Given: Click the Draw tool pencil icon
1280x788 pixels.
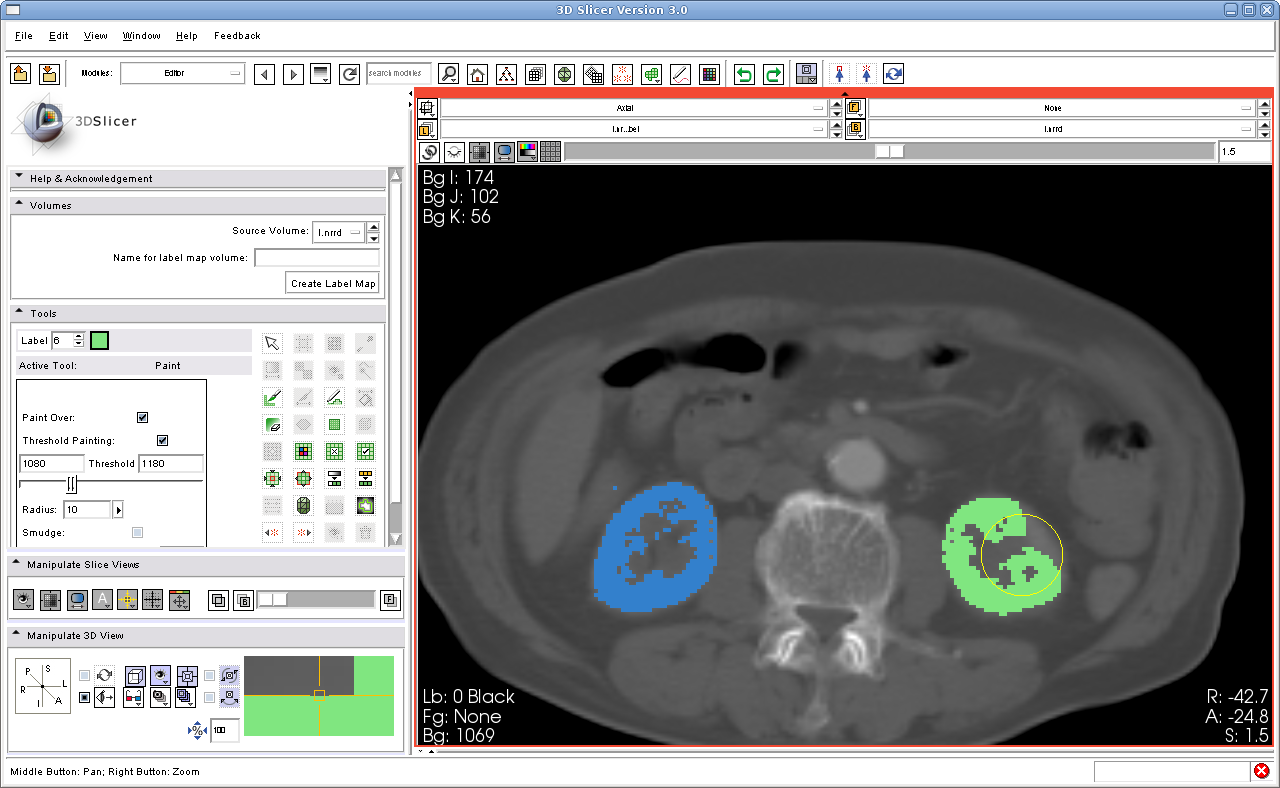Looking at the screenshot, I should [335, 397].
